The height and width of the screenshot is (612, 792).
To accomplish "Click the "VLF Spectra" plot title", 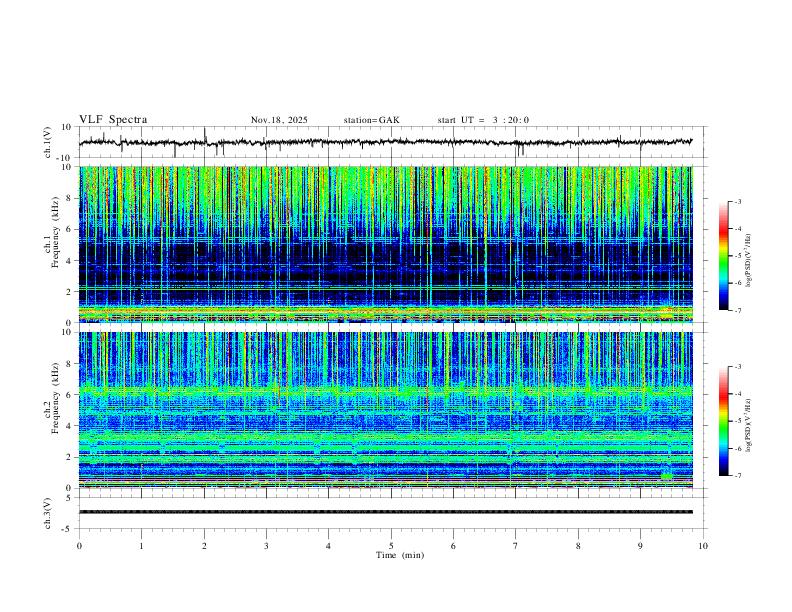I will 113,120.
